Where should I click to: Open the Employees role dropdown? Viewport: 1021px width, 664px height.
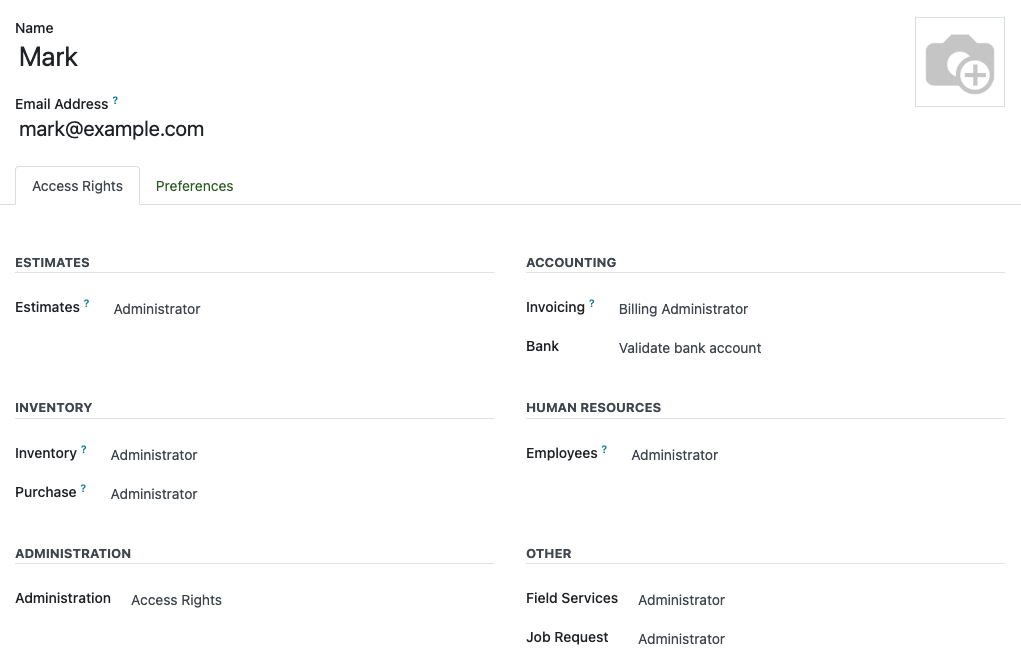[814, 455]
